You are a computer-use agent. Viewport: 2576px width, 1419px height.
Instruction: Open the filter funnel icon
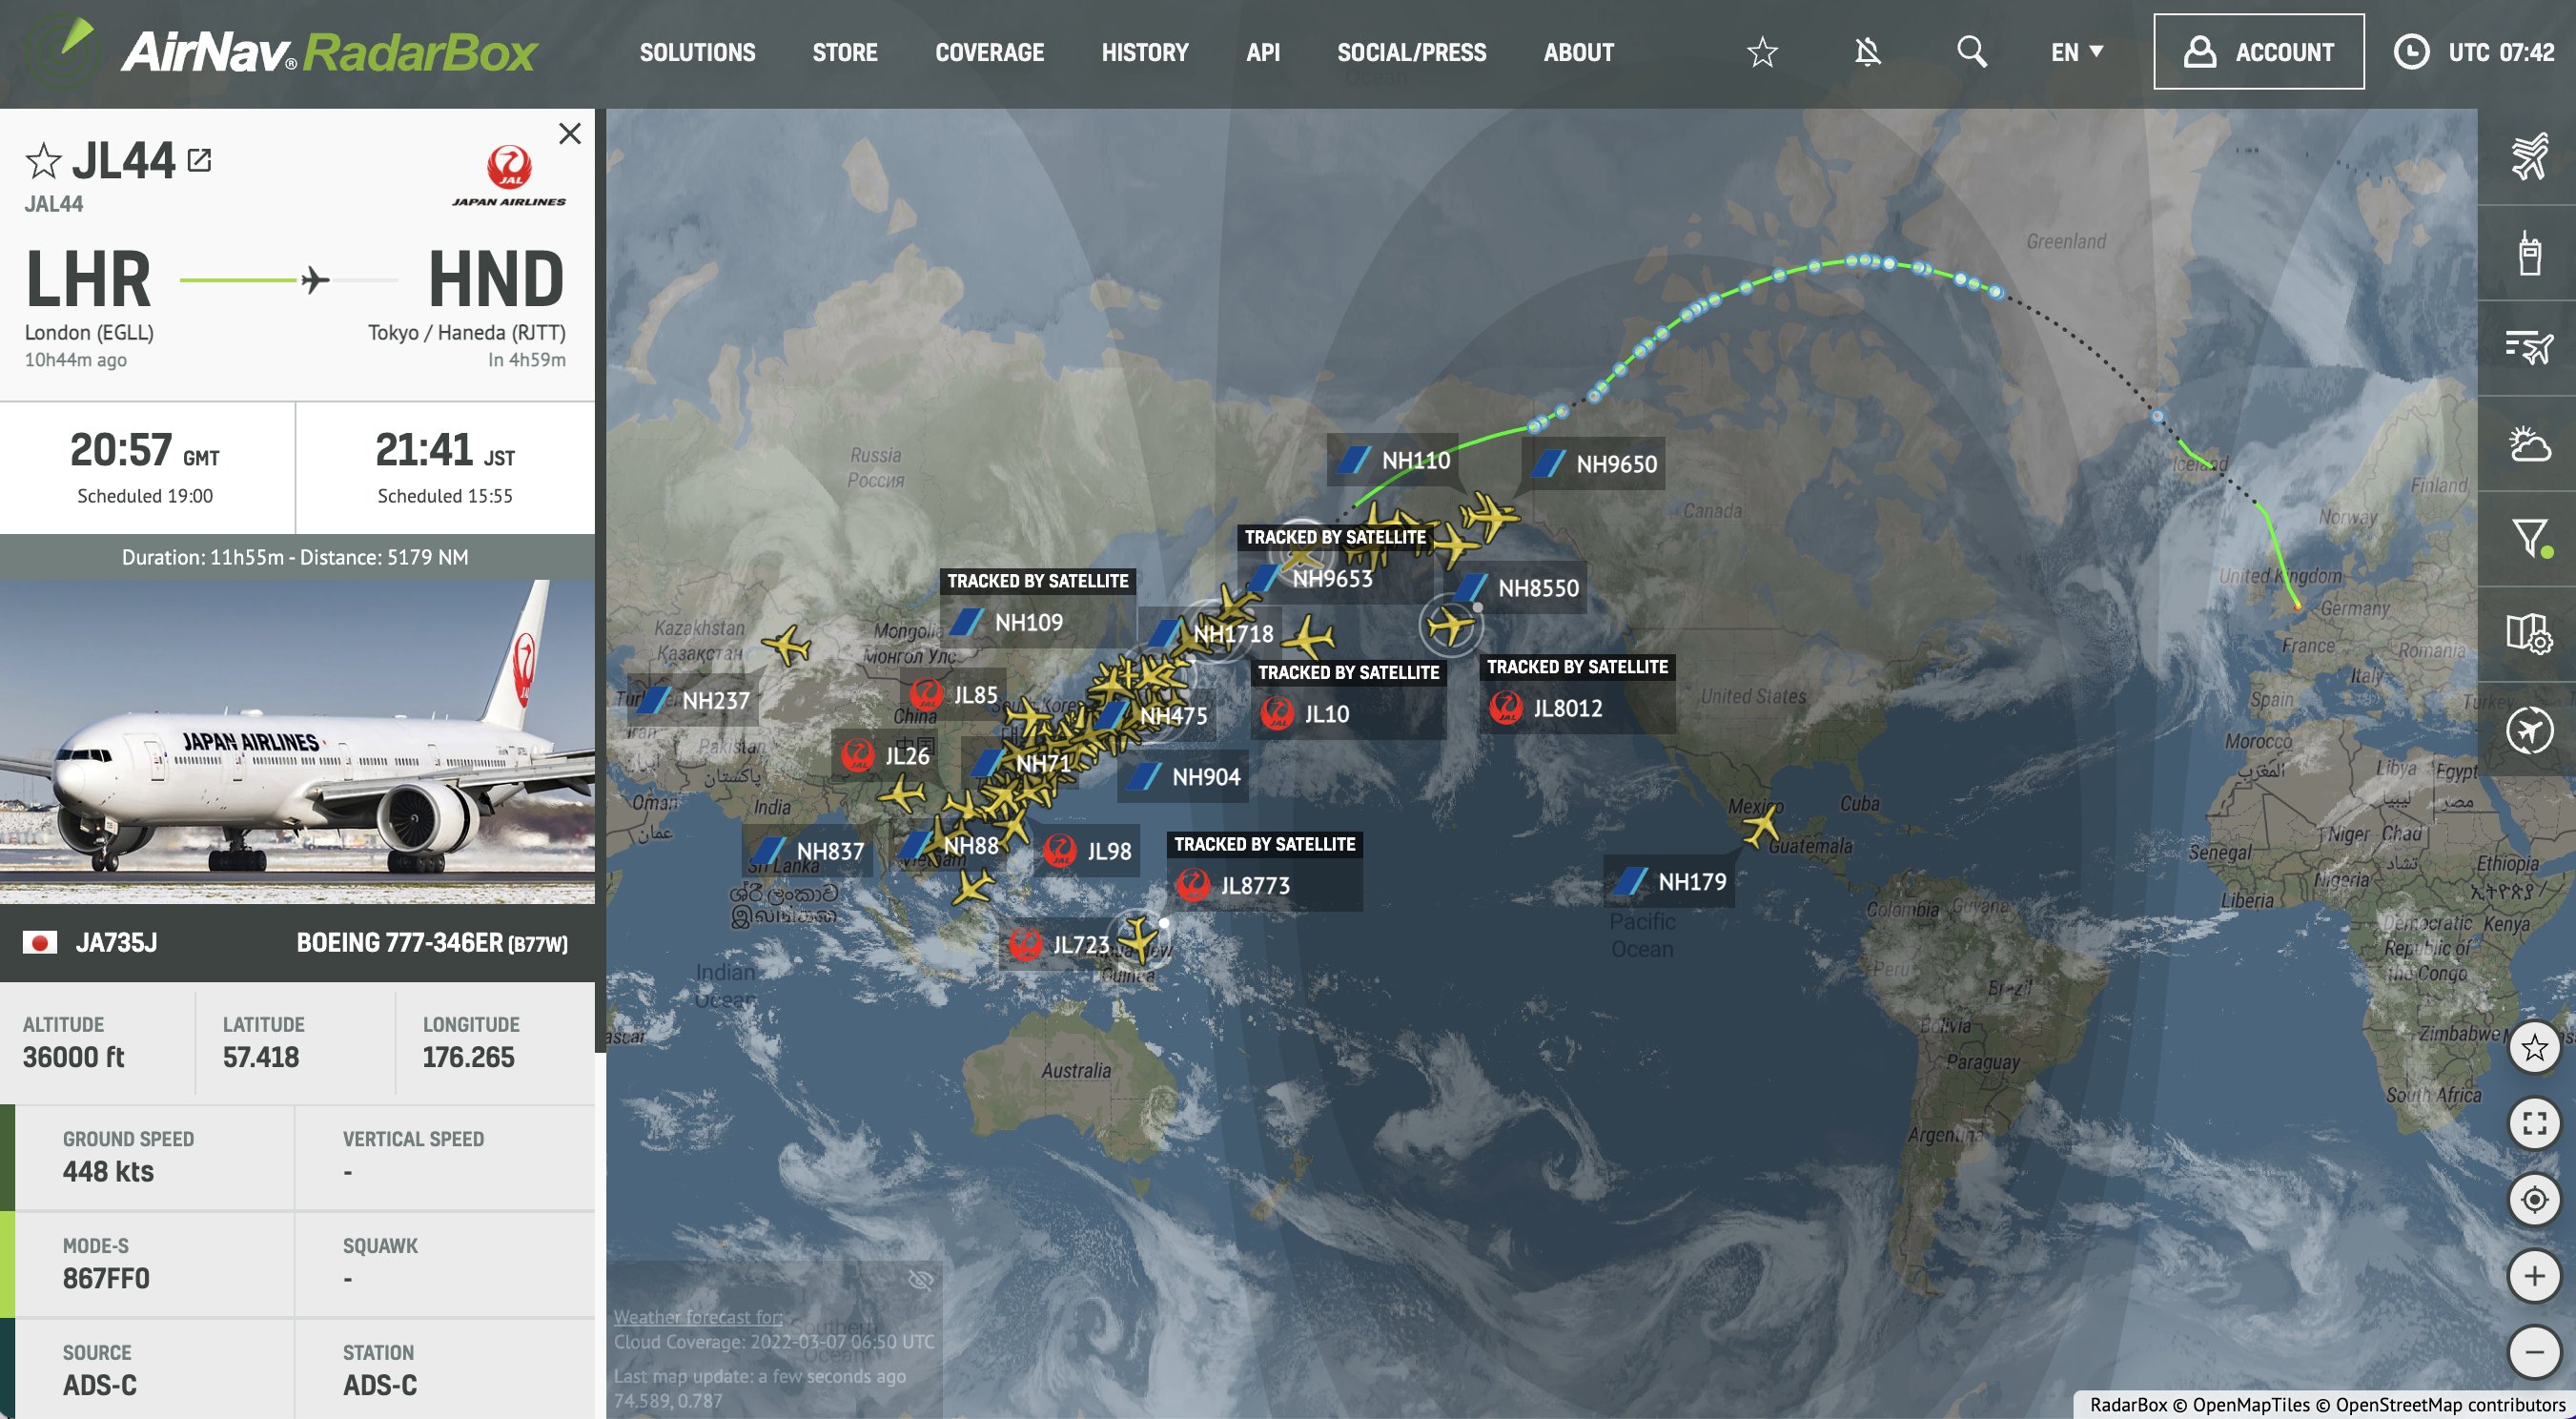pos(2529,538)
